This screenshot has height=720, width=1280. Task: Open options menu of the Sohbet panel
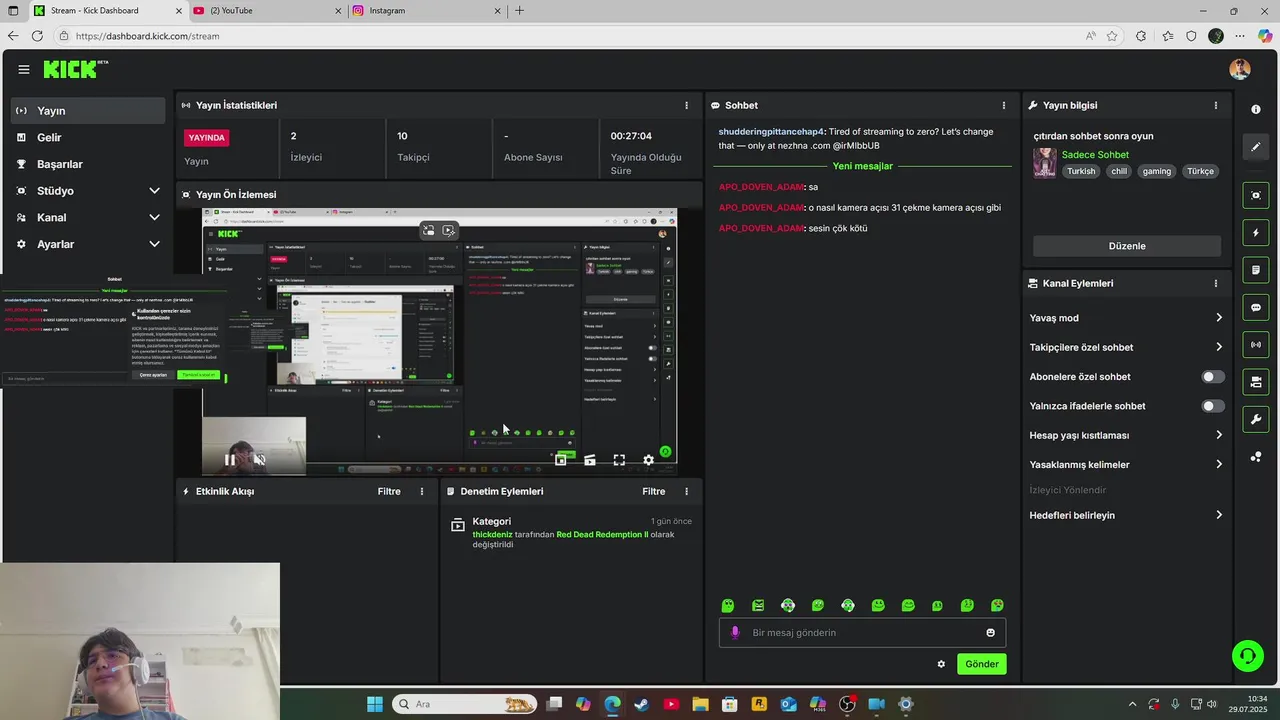1004,105
